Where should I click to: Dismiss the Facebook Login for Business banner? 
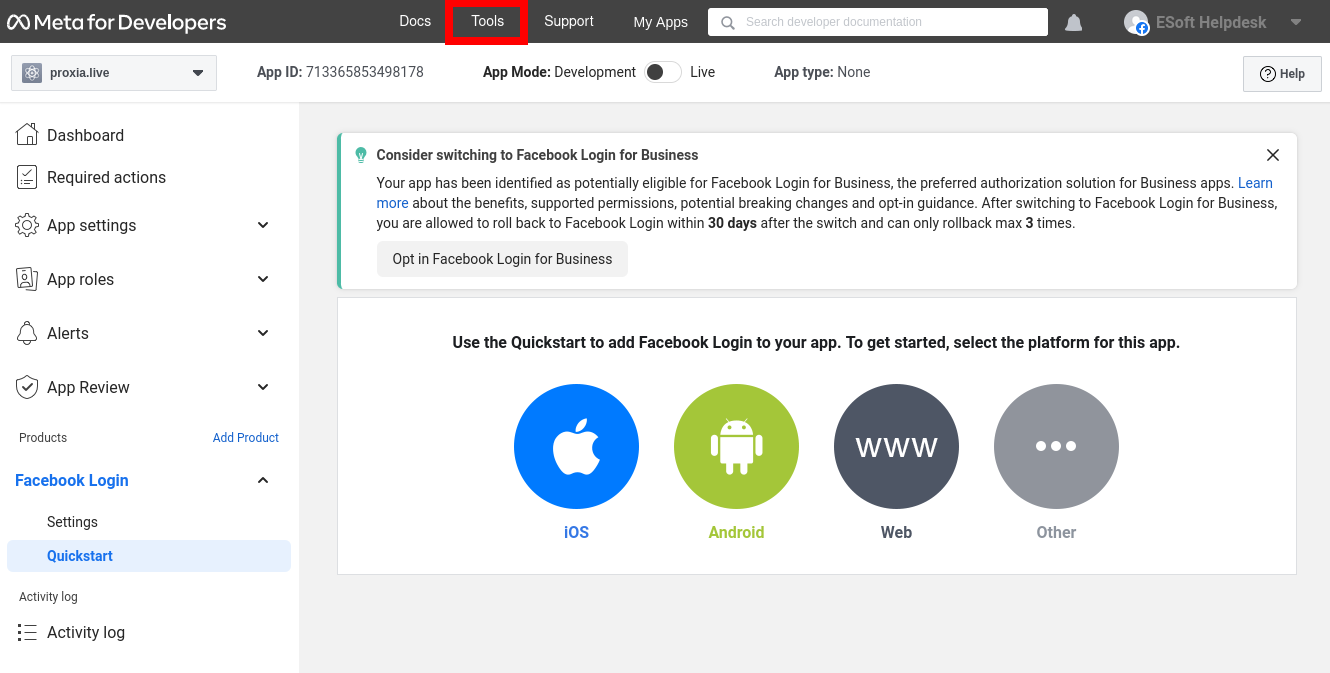[x=1272, y=155]
